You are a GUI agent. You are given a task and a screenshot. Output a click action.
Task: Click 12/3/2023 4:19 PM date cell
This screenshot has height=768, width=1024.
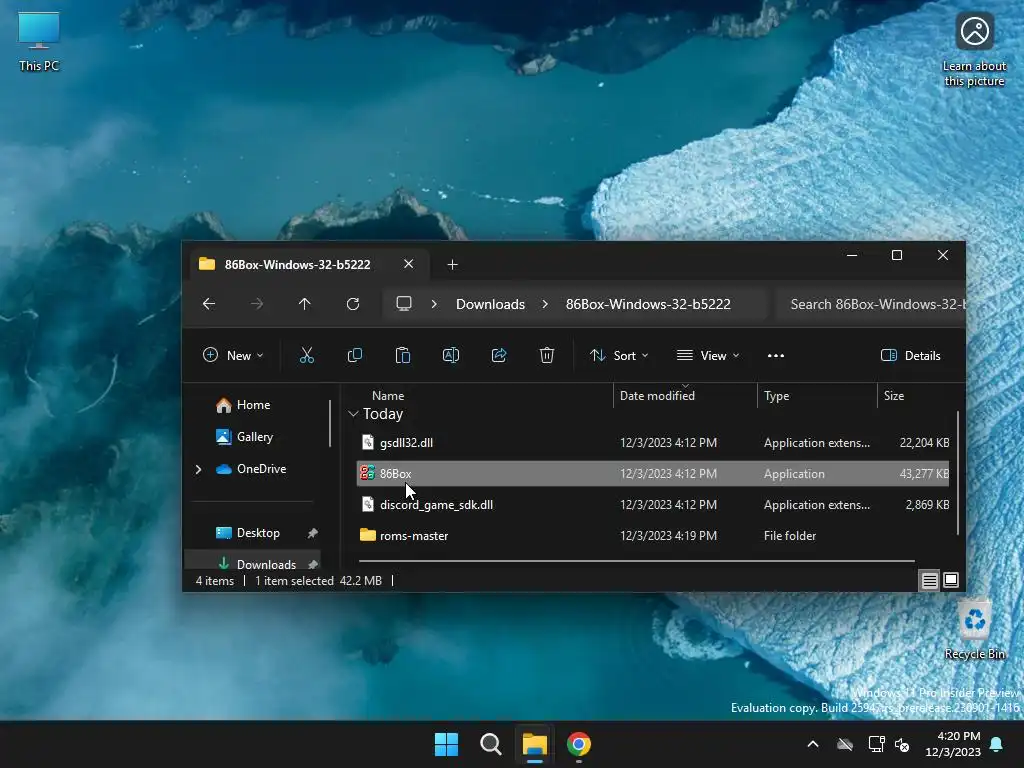[668, 536]
